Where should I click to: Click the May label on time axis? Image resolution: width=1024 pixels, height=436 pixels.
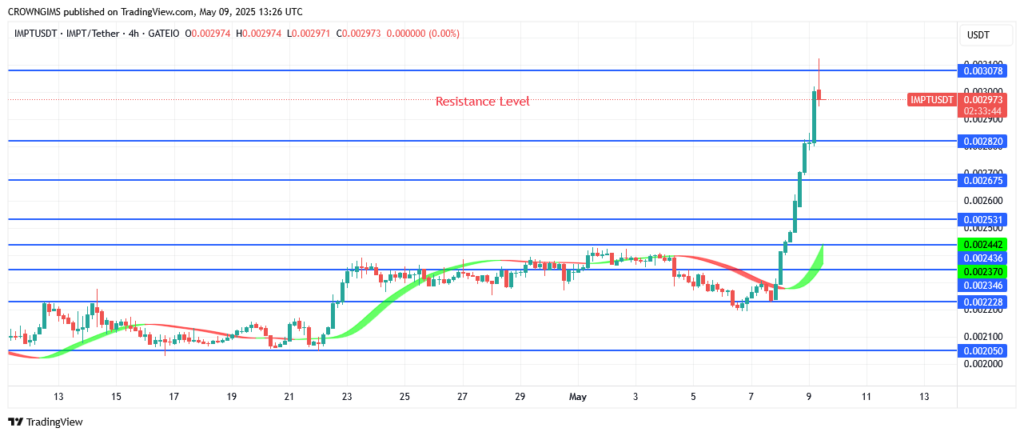578,397
